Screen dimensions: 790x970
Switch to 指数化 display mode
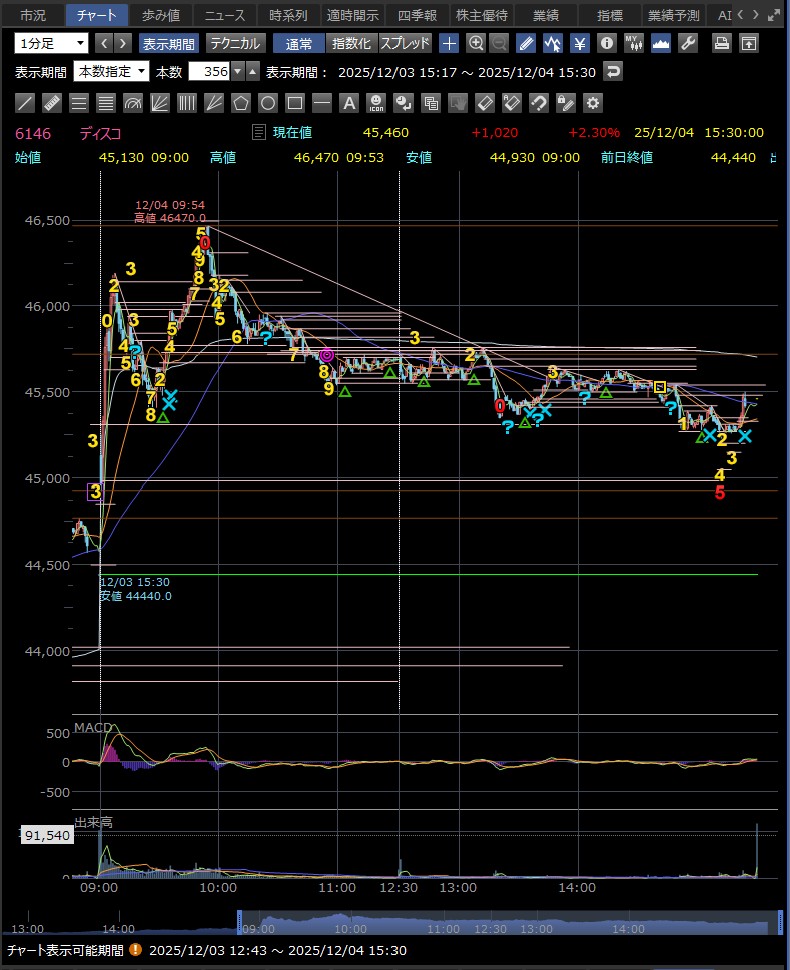351,43
